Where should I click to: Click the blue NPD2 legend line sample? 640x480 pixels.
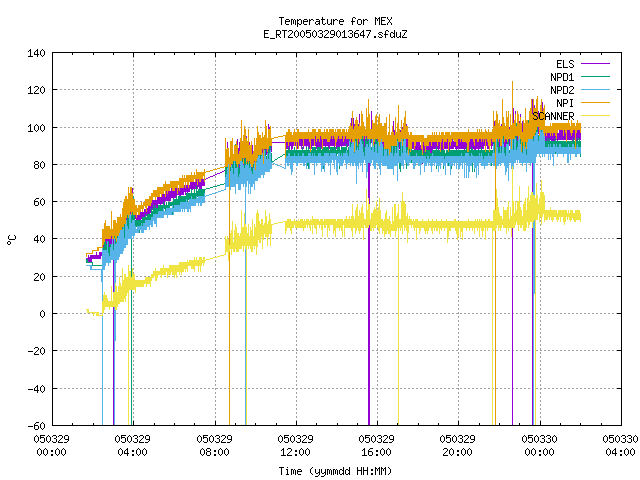pos(595,89)
